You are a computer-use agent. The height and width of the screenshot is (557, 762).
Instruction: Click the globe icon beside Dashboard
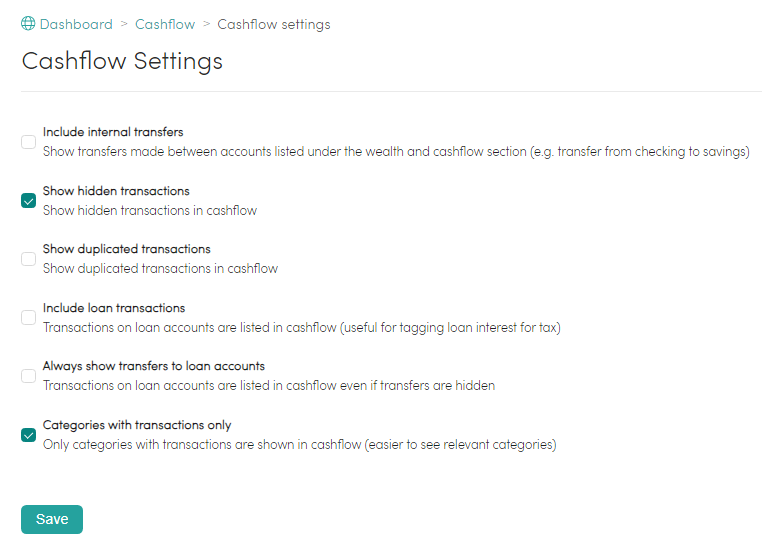pyautogui.click(x=28, y=23)
